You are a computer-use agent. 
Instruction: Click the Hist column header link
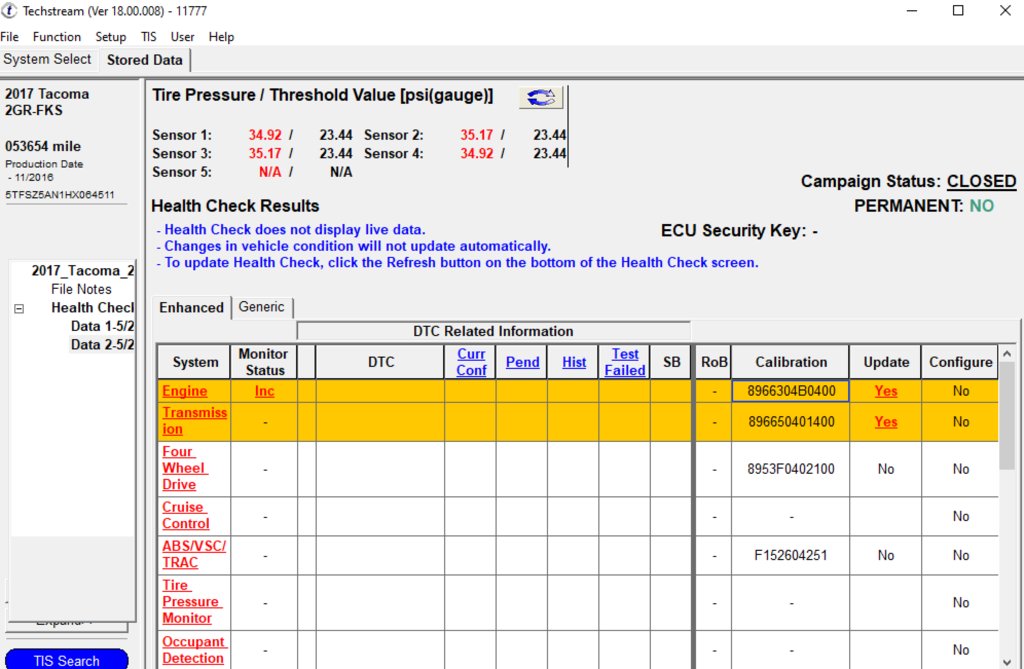pos(574,362)
